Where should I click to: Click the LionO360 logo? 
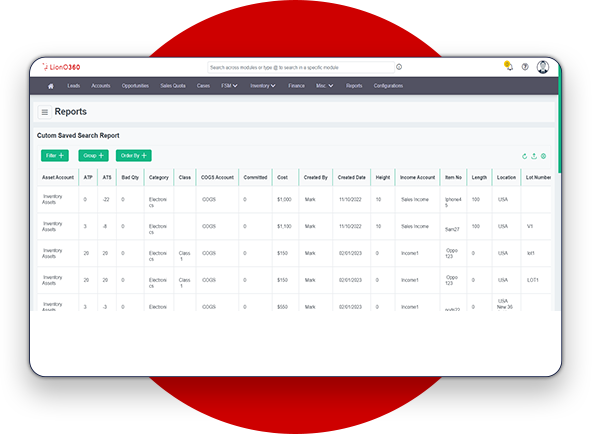click(61, 67)
